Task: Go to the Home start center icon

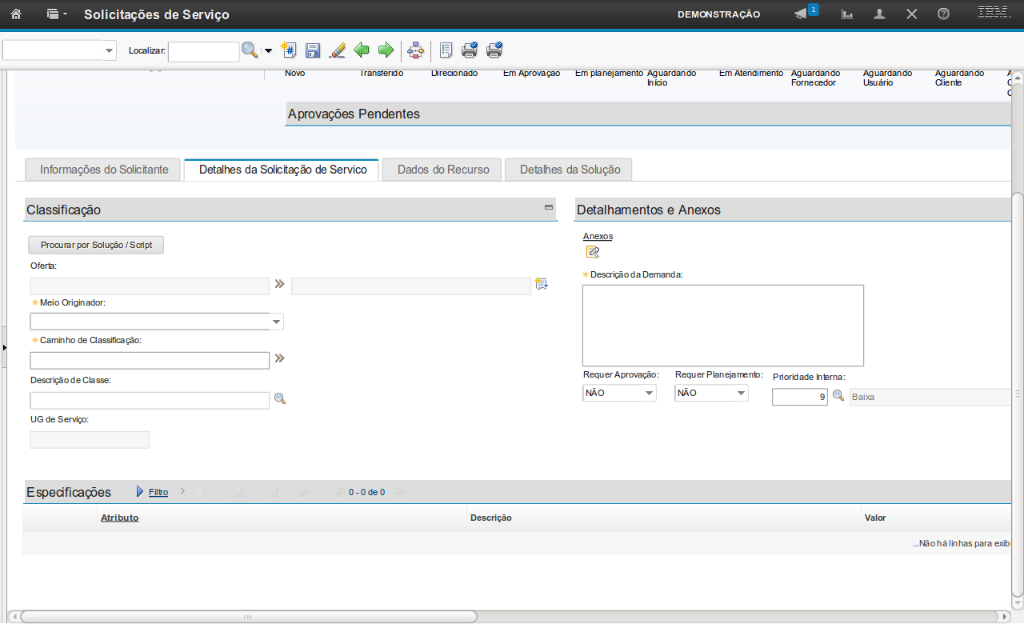Action: tap(15, 14)
